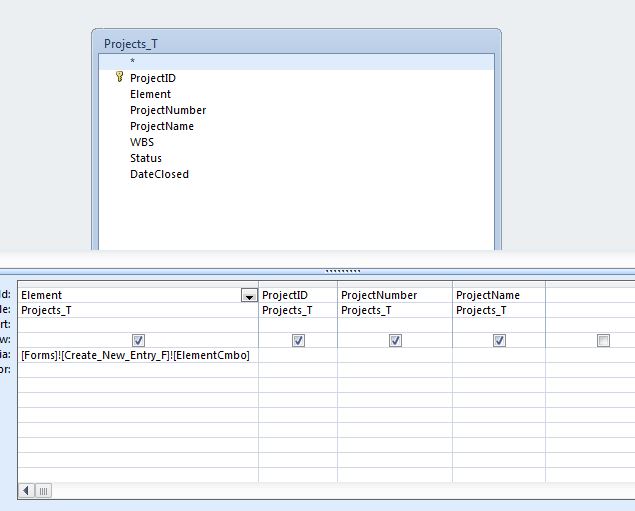Click the Or cell under Element column
This screenshot has height=511, width=635.
(x=138, y=370)
